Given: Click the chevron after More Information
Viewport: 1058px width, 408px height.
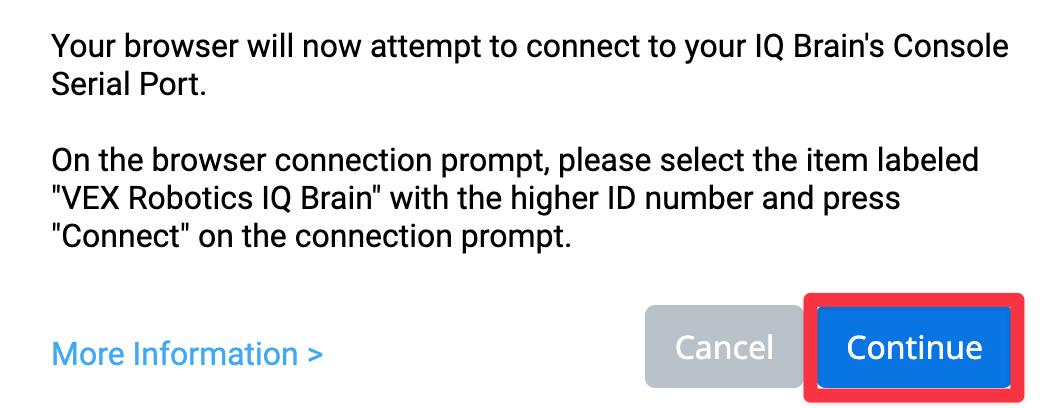Looking at the screenshot, I should pyautogui.click(x=316, y=354).
